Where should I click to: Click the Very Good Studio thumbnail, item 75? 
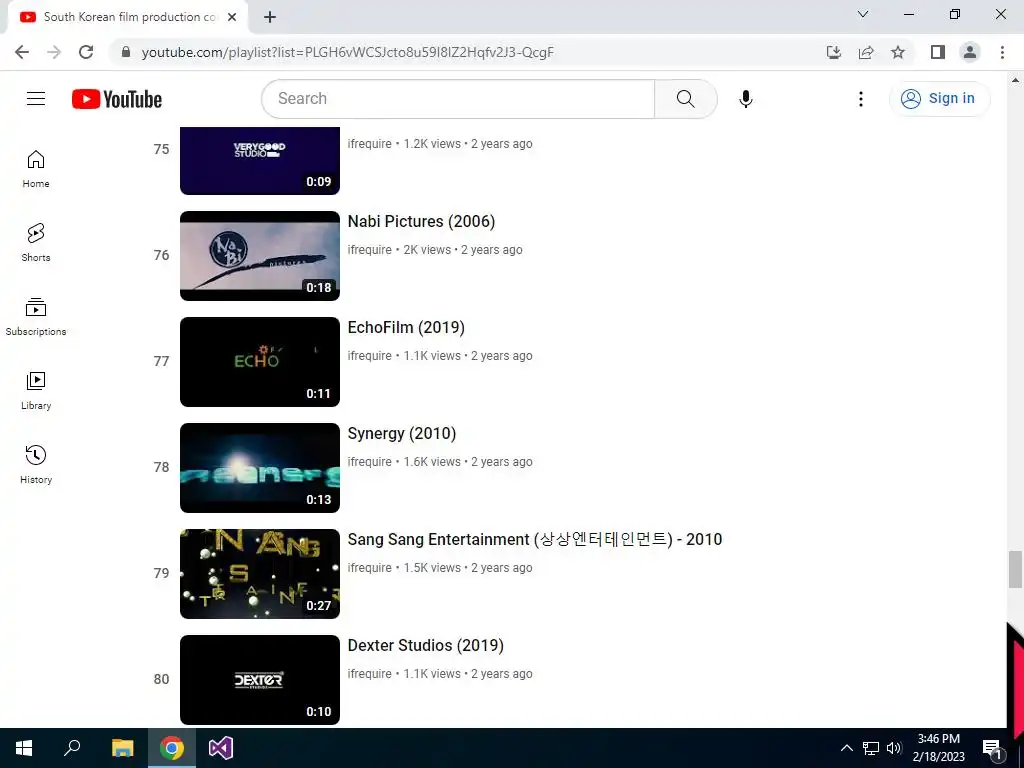tap(260, 161)
